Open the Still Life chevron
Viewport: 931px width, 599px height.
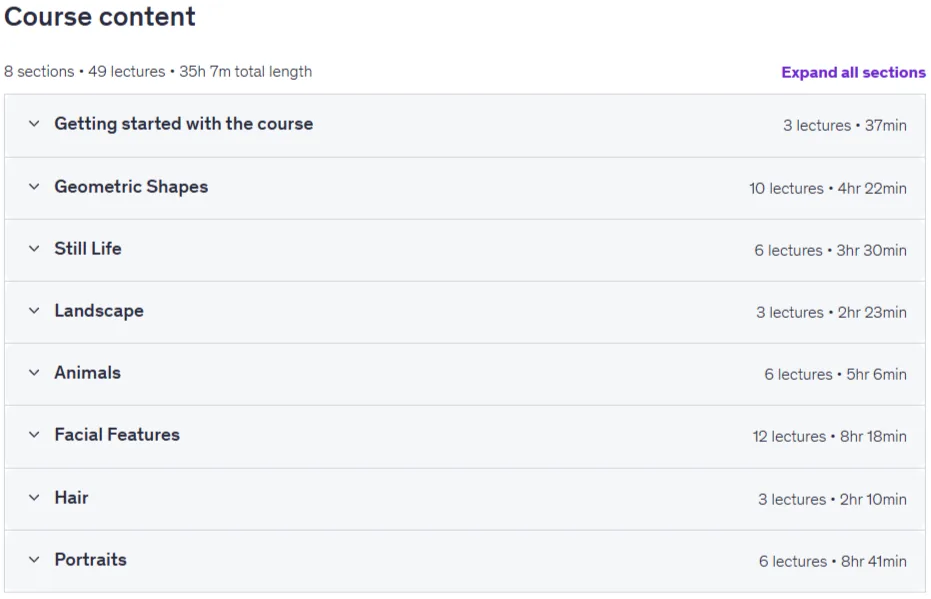(34, 249)
